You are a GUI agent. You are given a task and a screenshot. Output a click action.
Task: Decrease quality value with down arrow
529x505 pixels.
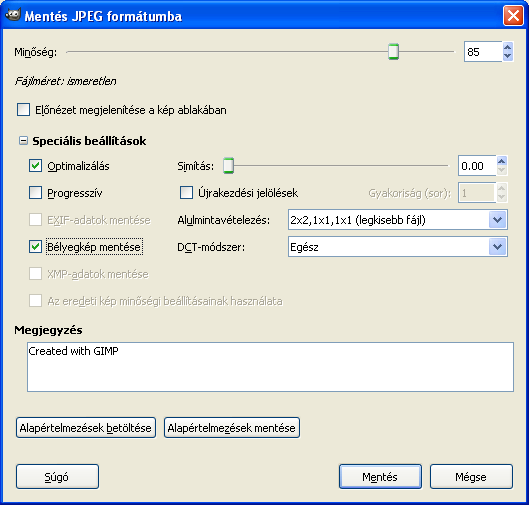pyautogui.click(x=507, y=56)
